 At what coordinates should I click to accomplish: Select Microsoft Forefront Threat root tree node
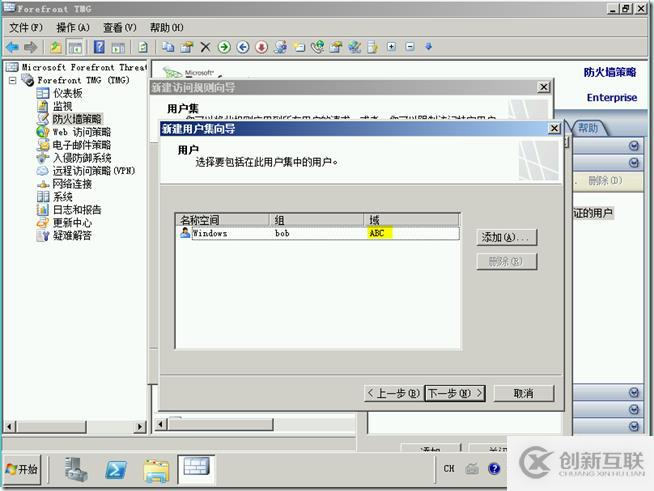point(84,67)
